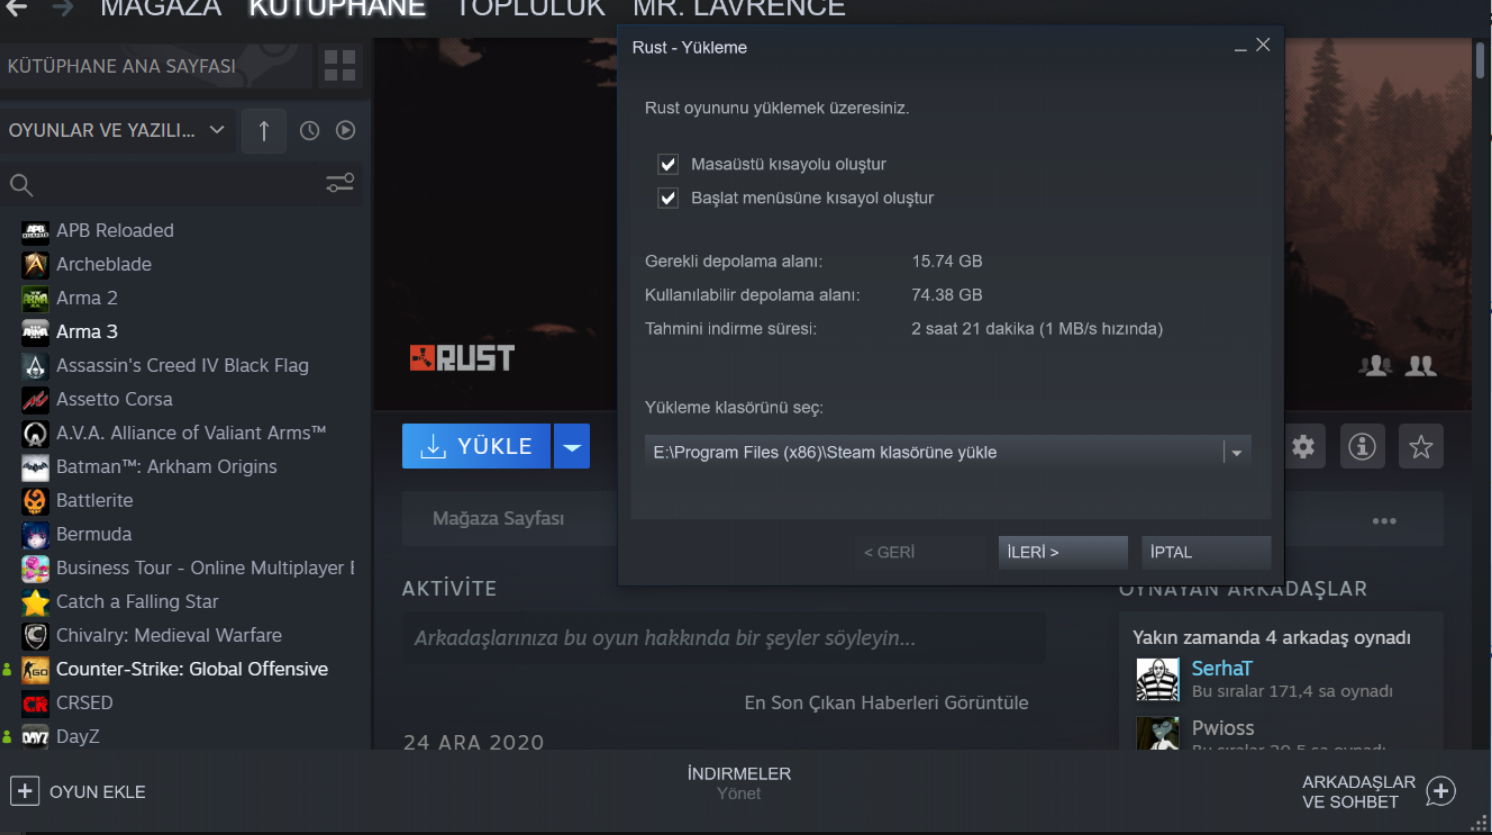Open the Mağaza tab
This screenshot has height=835, width=1492.
[x=161, y=9]
